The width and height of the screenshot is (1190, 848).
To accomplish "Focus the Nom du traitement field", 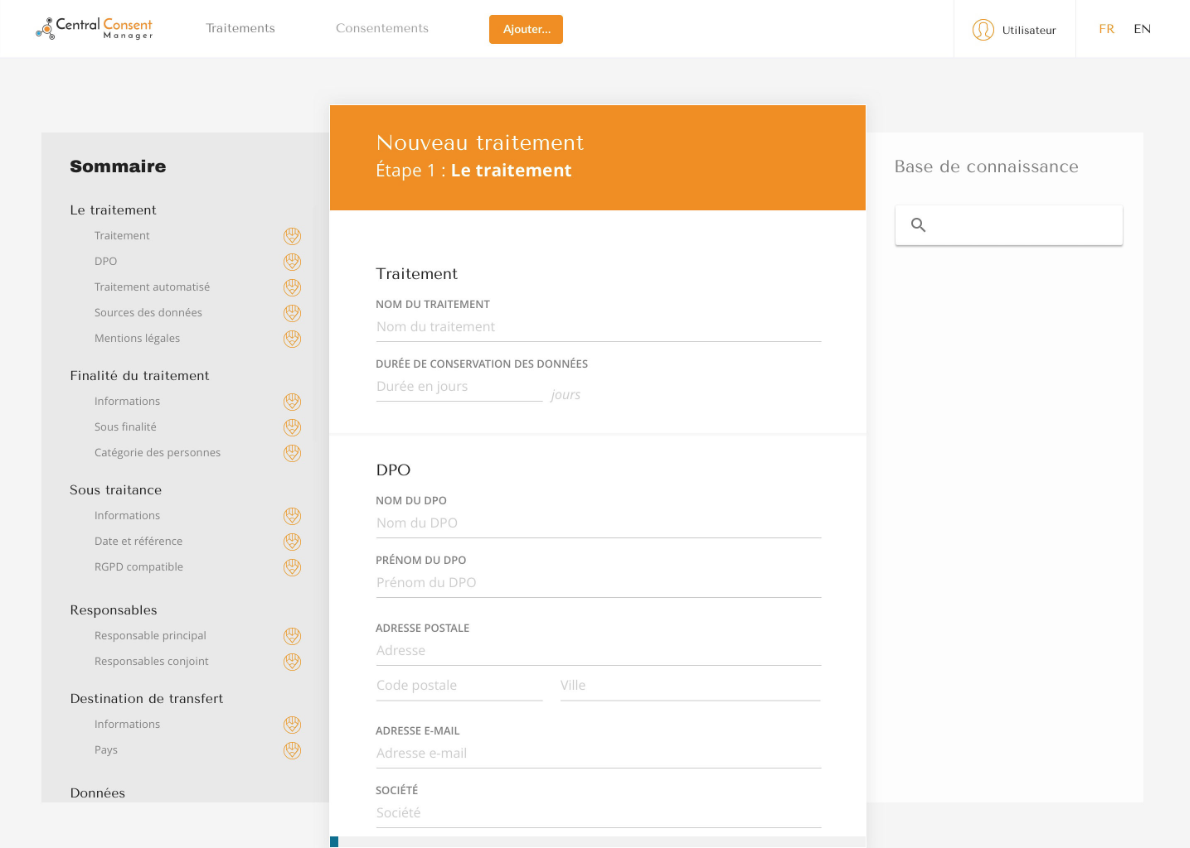I will (598, 327).
